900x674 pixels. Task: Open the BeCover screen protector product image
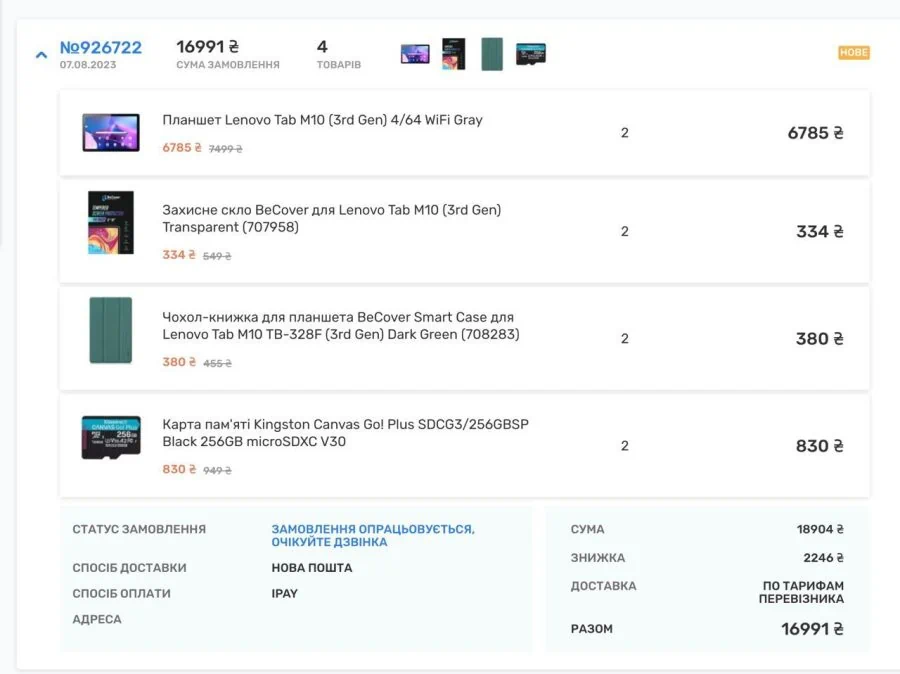(111, 223)
